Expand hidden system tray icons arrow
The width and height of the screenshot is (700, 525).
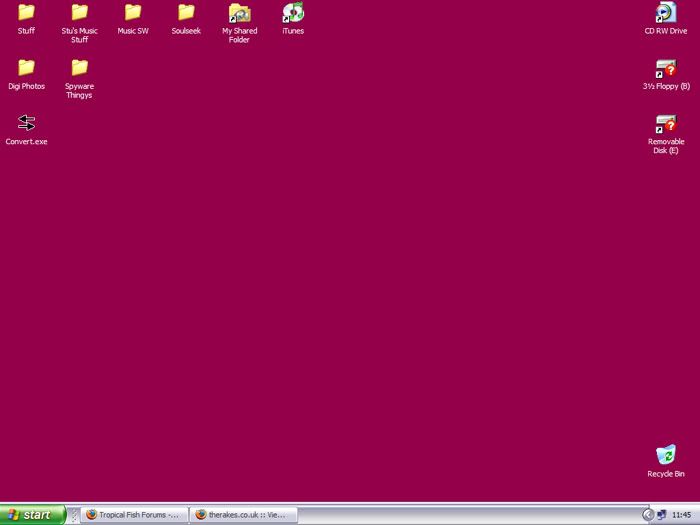click(x=648, y=515)
